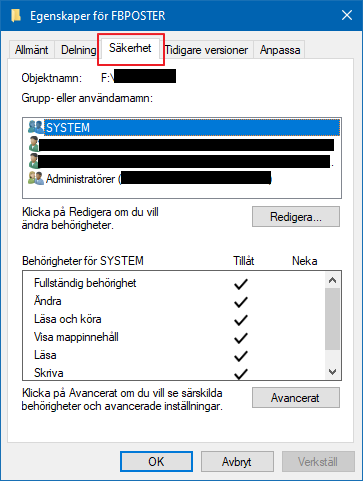The height and width of the screenshot is (481, 363).
Task: Open the Delning tab
Action: tap(78, 50)
